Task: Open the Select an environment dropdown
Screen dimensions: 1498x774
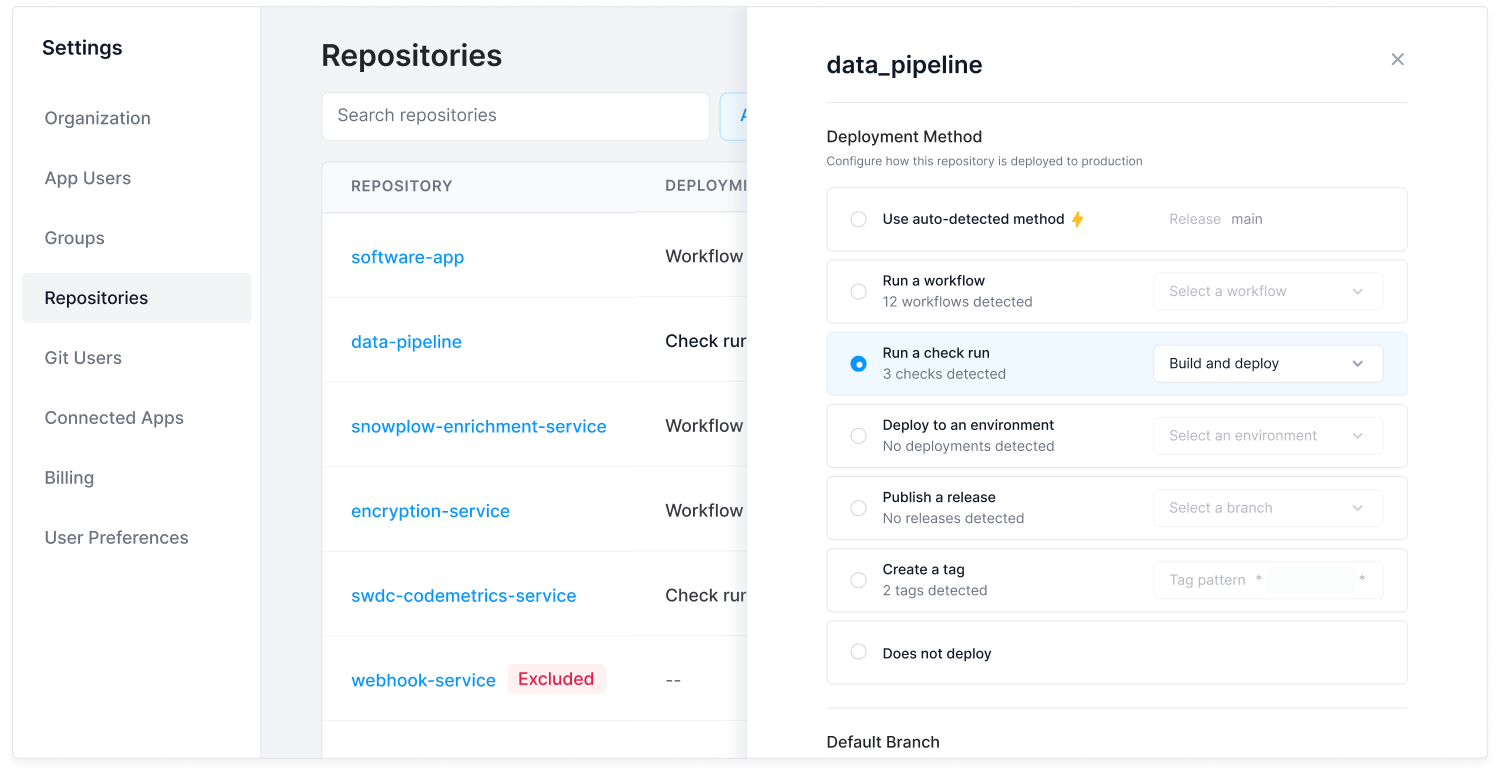Action: point(1268,435)
